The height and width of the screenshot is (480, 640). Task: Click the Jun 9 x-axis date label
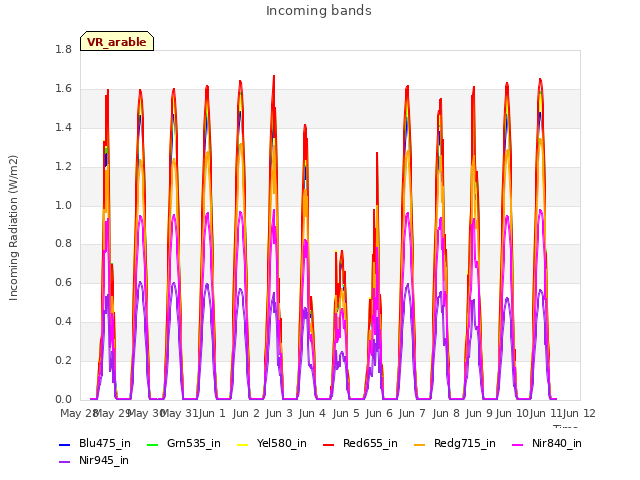click(x=479, y=413)
